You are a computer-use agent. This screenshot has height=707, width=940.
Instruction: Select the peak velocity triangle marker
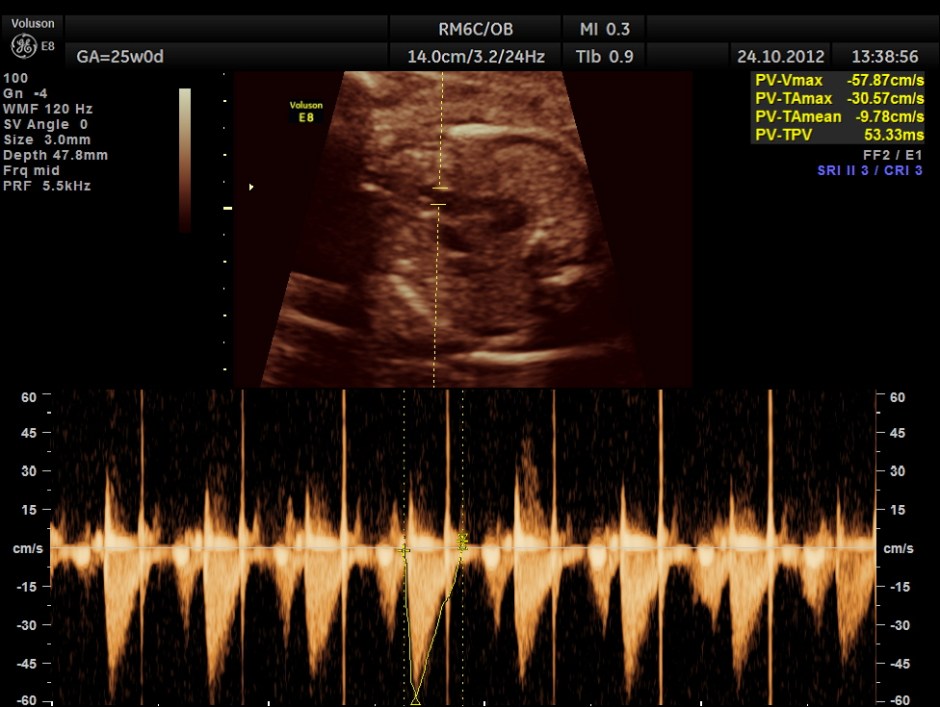[x=415, y=700]
